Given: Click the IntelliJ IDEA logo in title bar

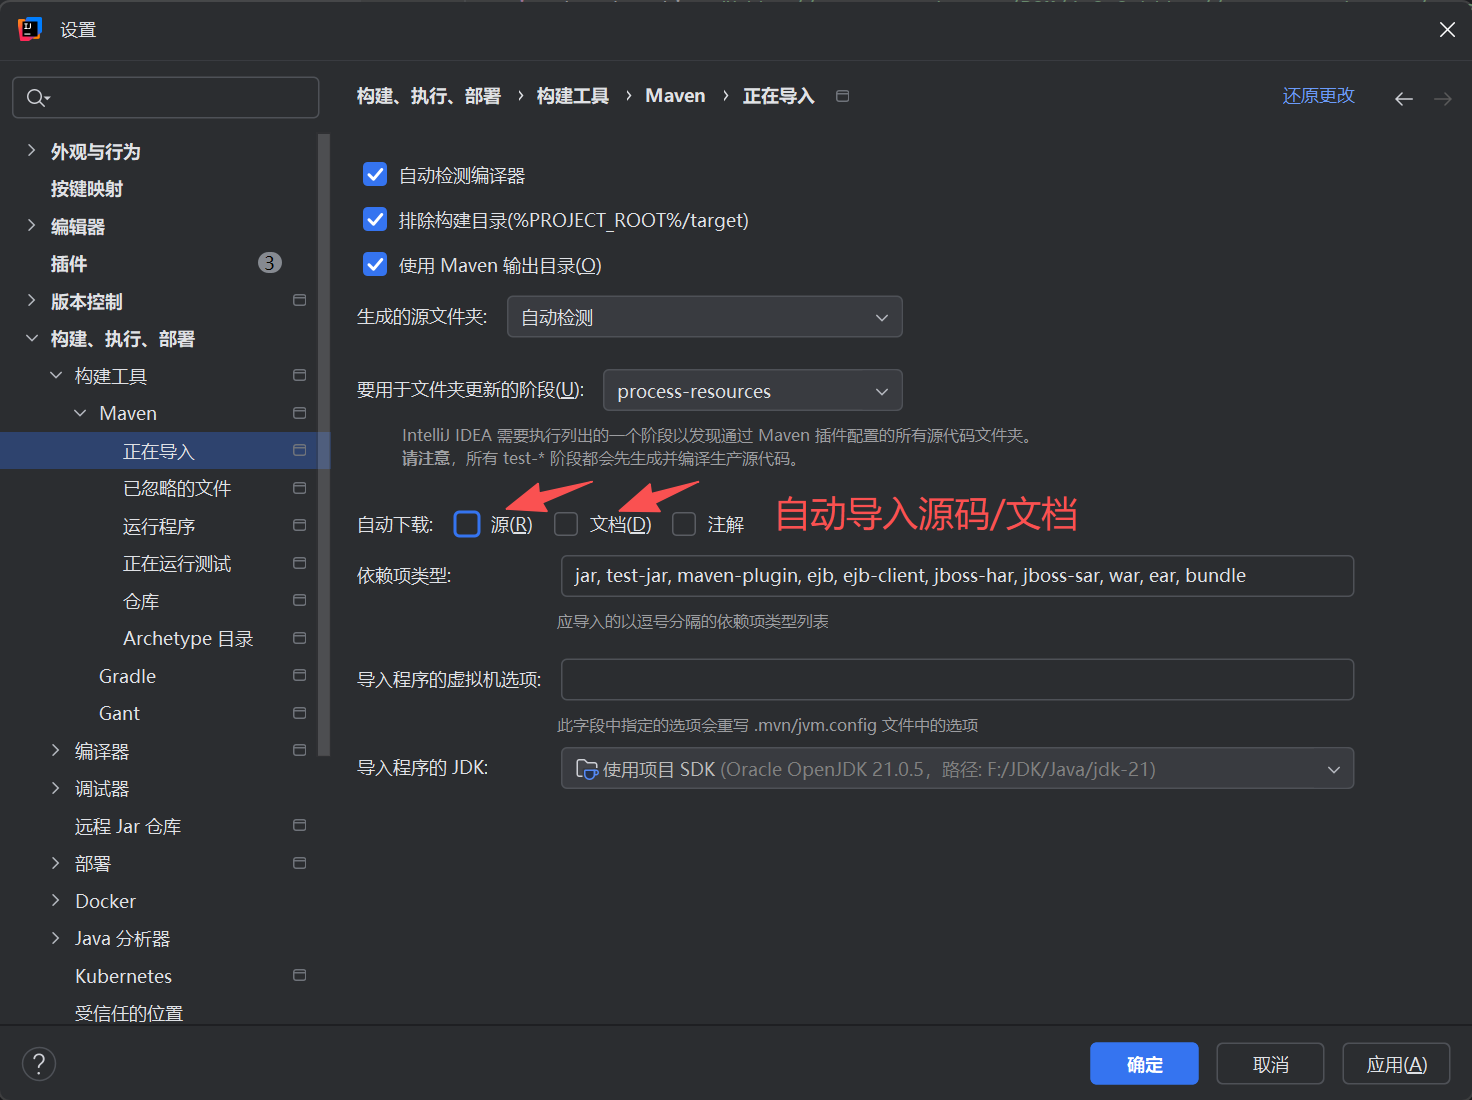Looking at the screenshot, I should (30, 30).
